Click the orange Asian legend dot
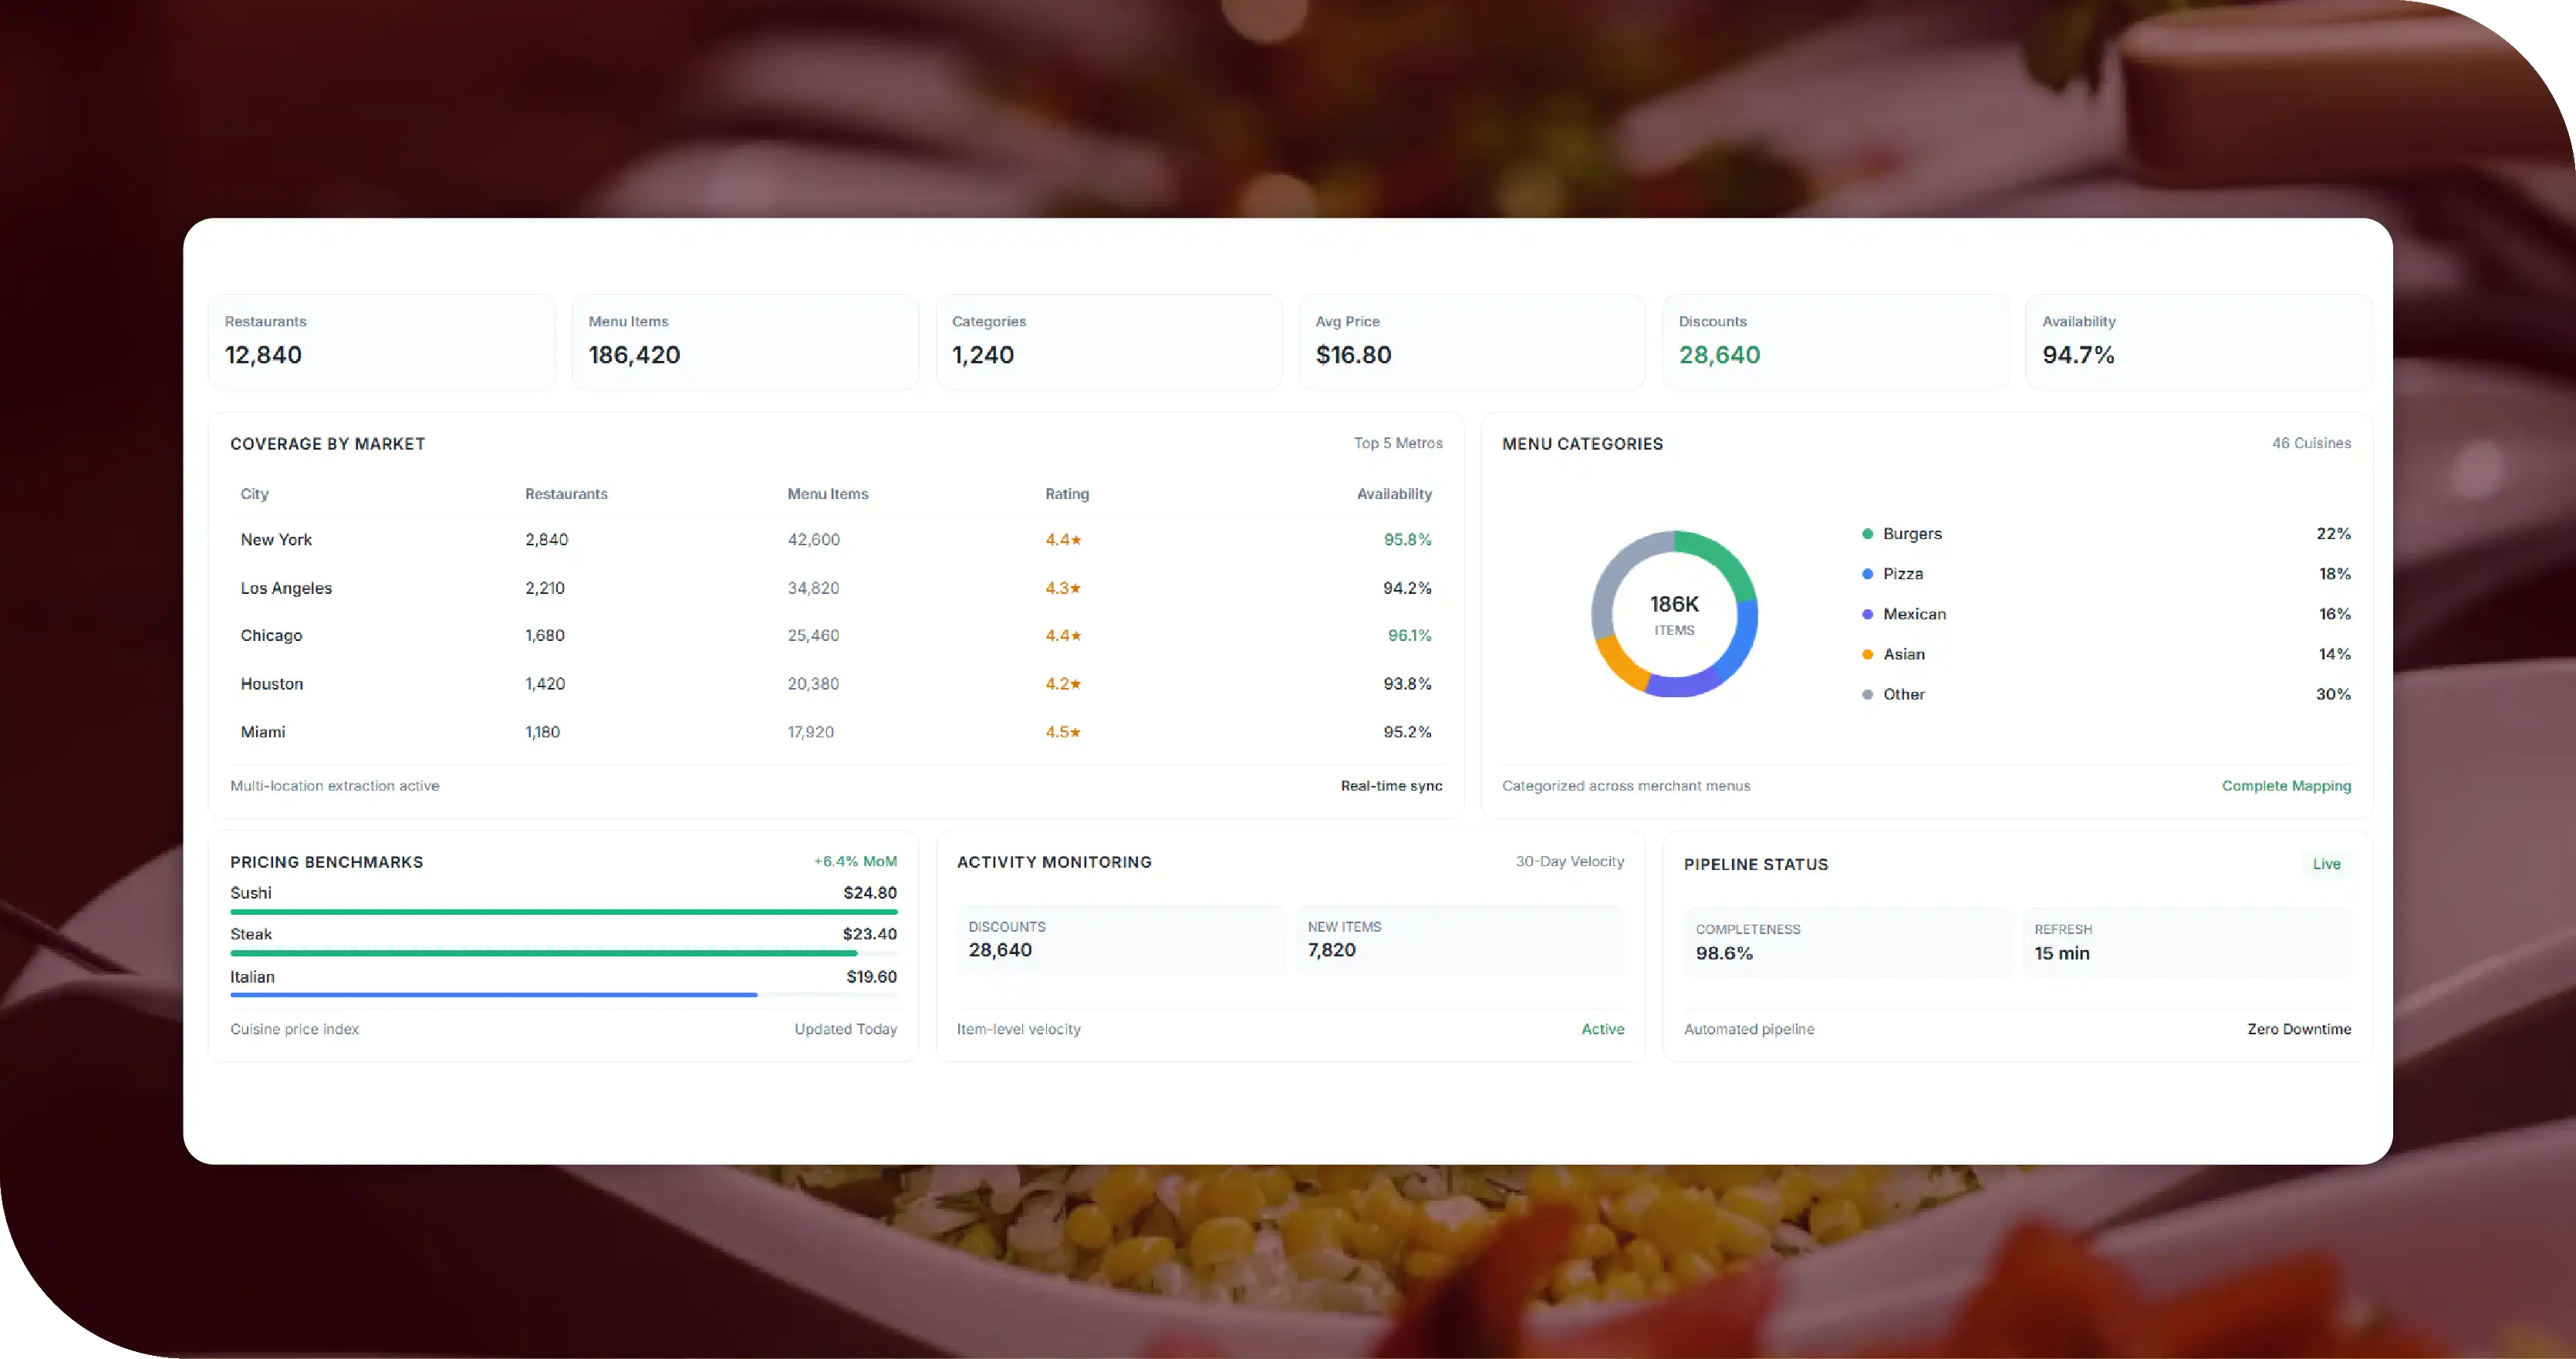The width and height of the screenshot is (2576, 1359). pos(1867,654)
